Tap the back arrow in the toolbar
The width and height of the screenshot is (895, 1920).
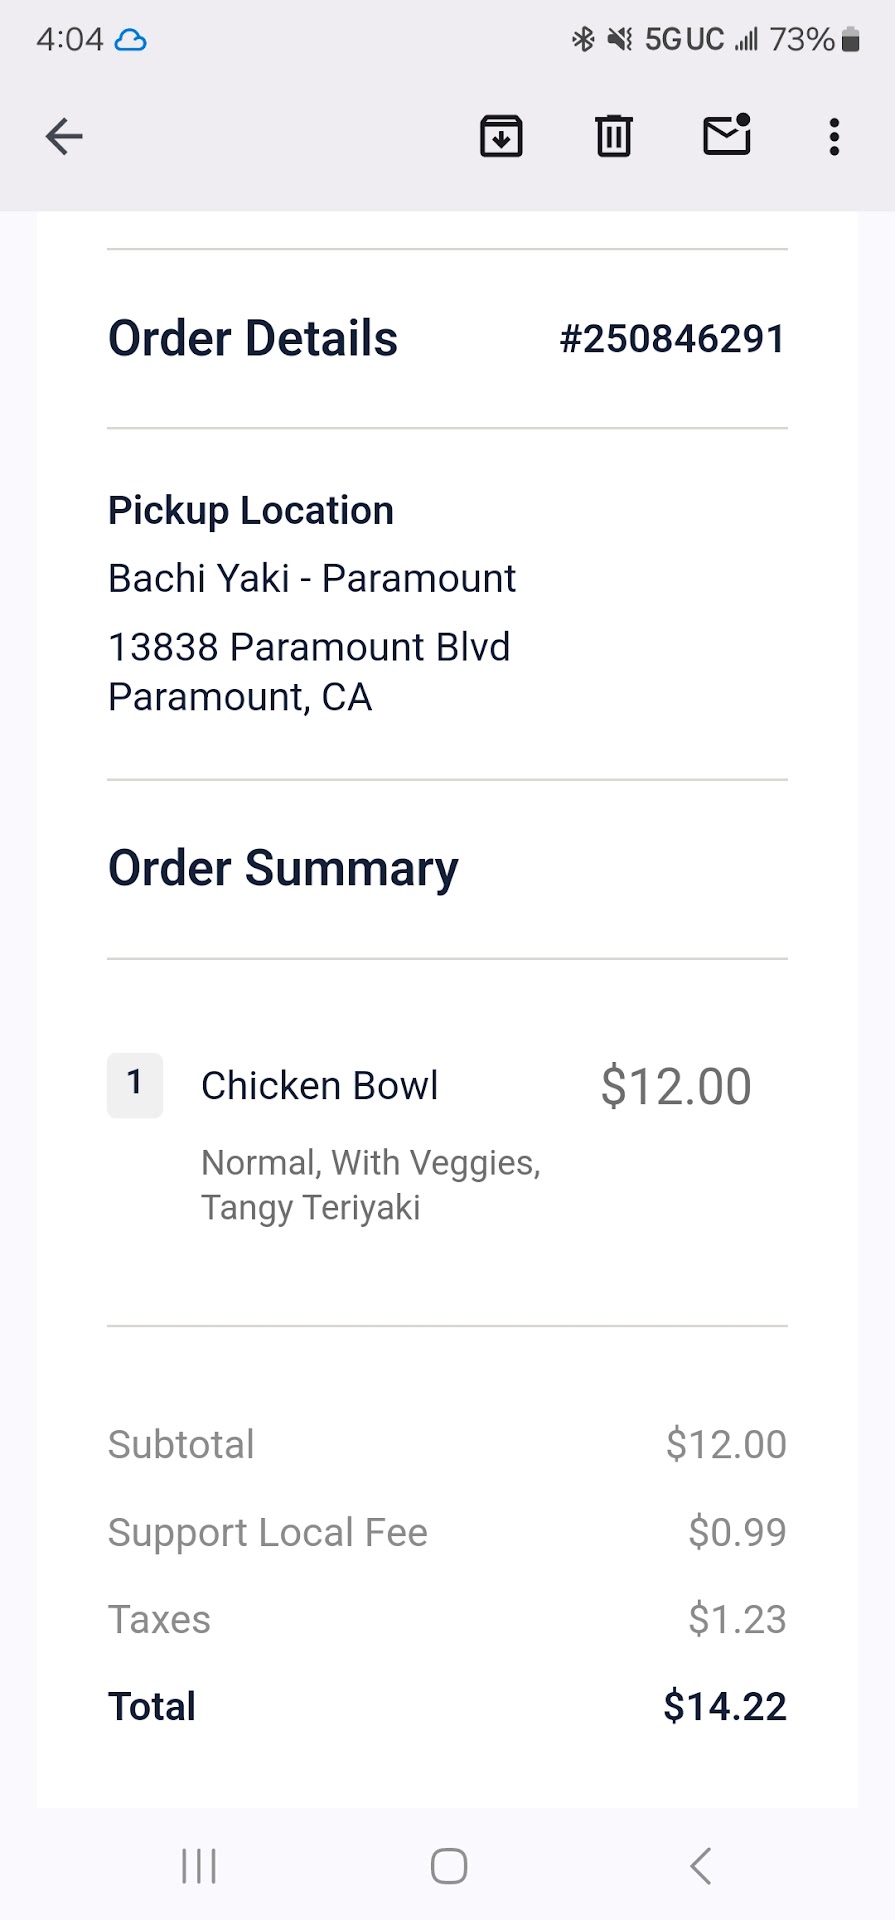64,136
